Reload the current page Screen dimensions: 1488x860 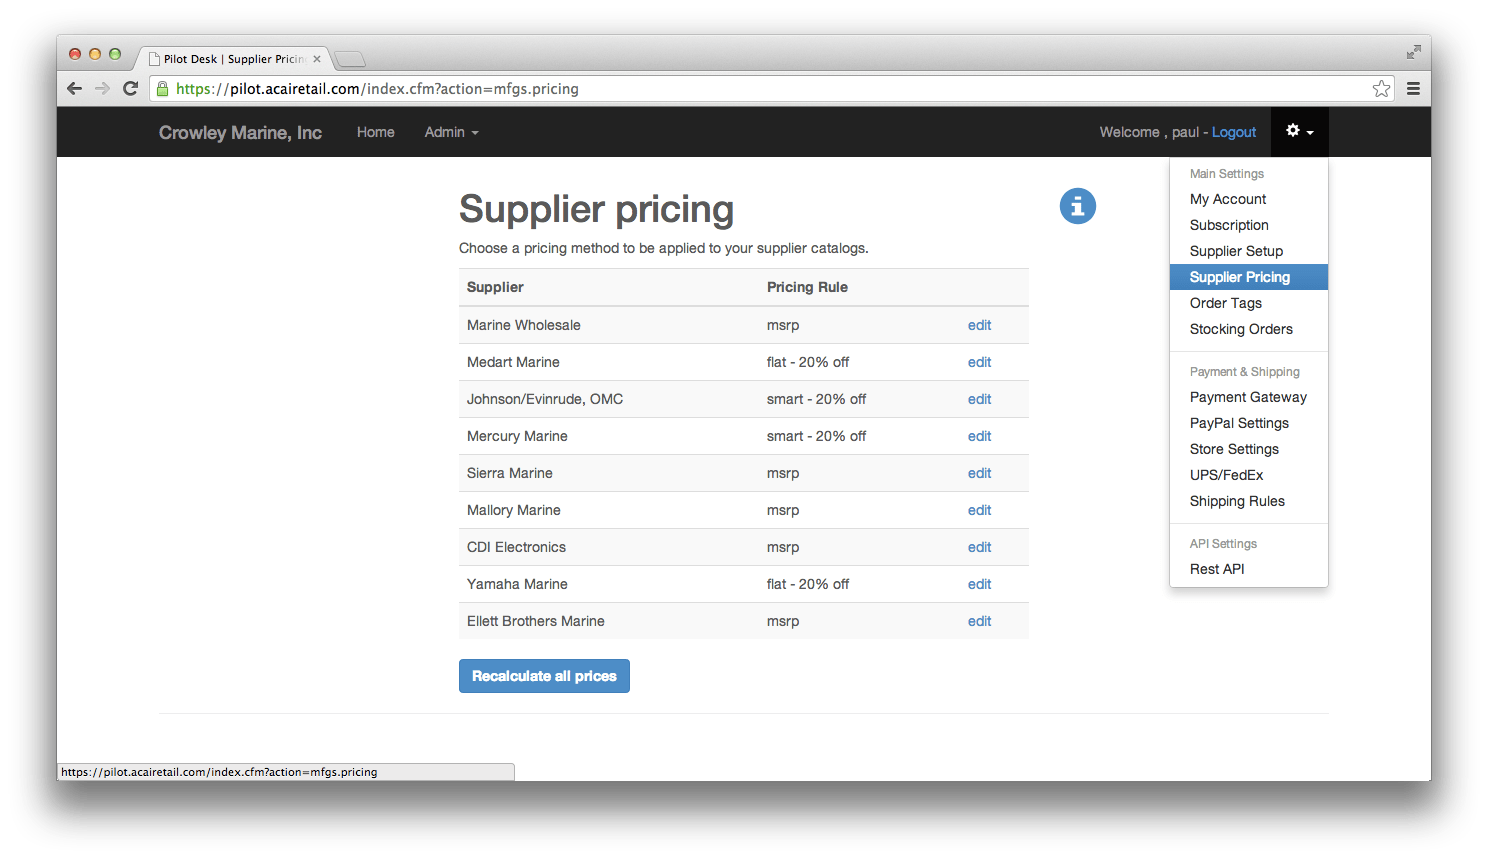click(131, 88)
